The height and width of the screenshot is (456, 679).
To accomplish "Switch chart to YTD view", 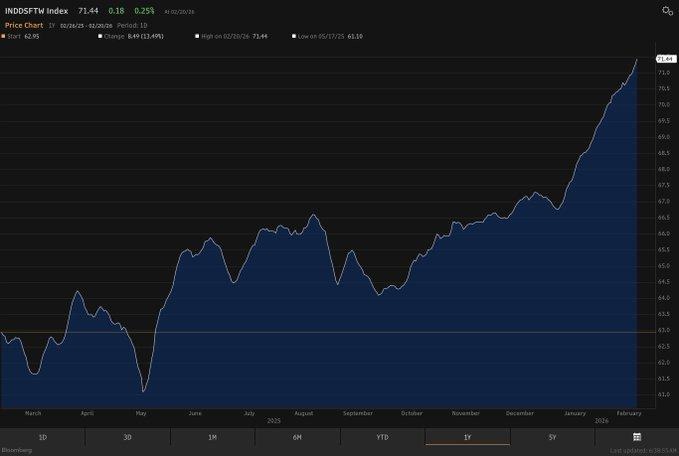I will (382, 437).
